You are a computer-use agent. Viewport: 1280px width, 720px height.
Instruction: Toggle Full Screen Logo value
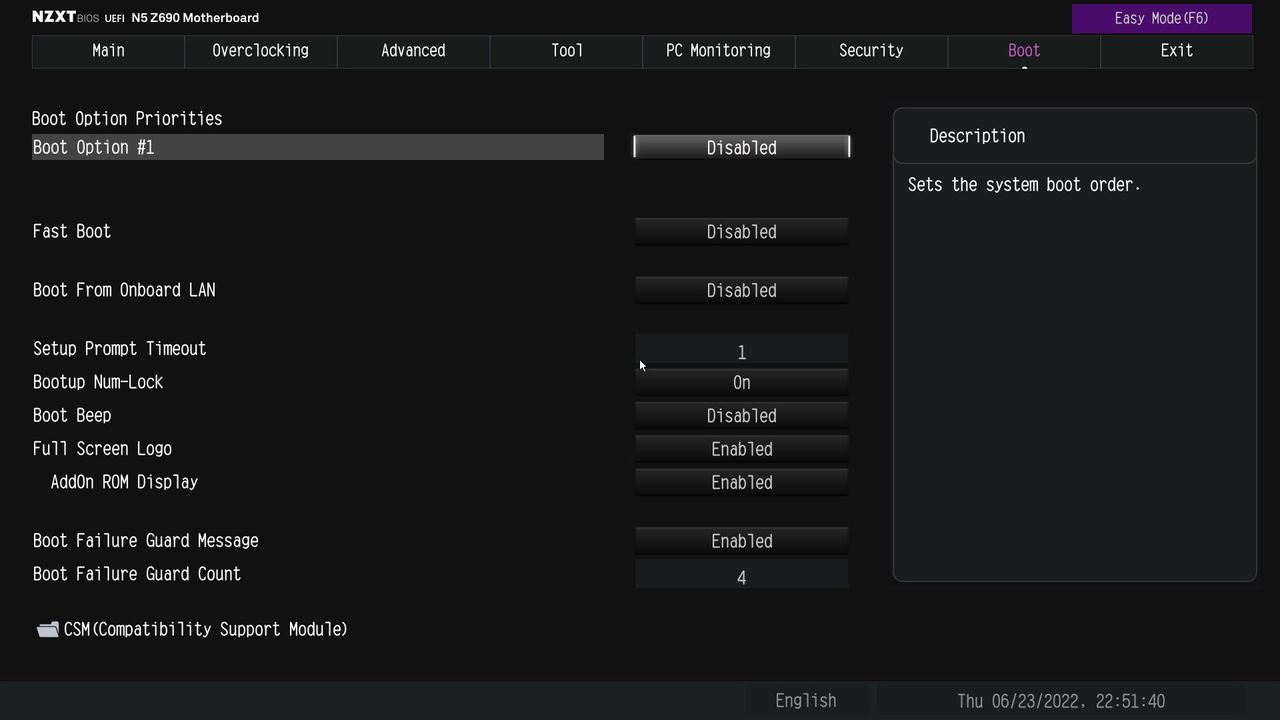(x=742, y=449)
